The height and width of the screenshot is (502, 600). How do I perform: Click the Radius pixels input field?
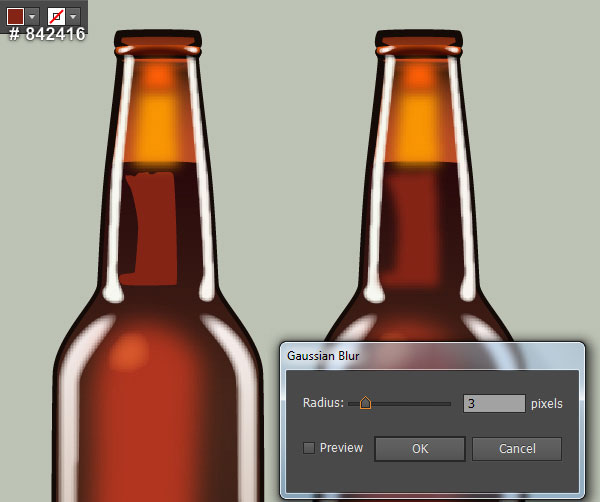494,404
